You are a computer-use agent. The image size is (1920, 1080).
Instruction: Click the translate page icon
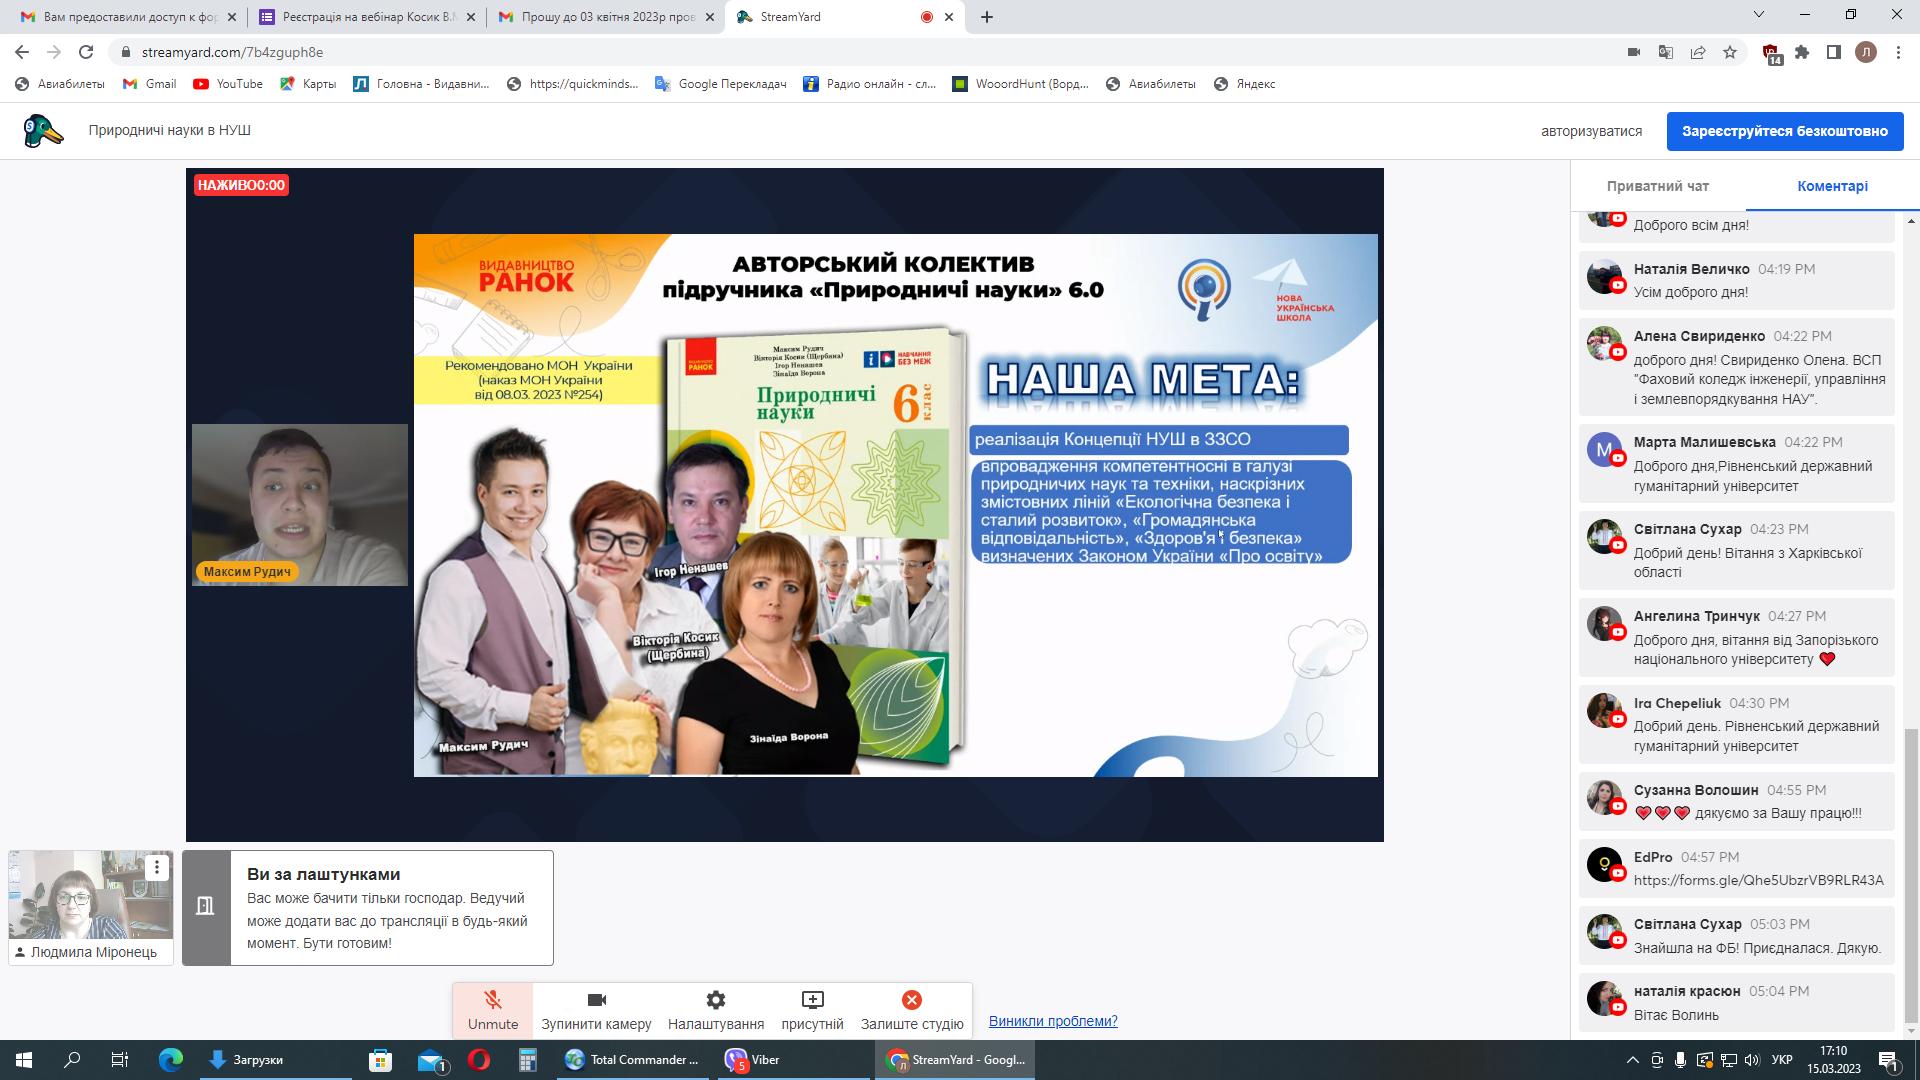[1666, 52]
